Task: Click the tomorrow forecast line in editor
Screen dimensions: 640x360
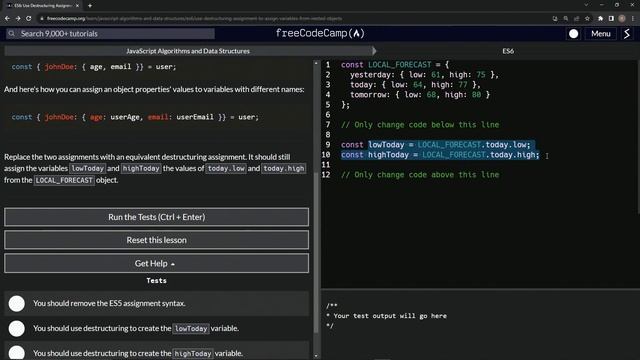Action: pos(420,95)
